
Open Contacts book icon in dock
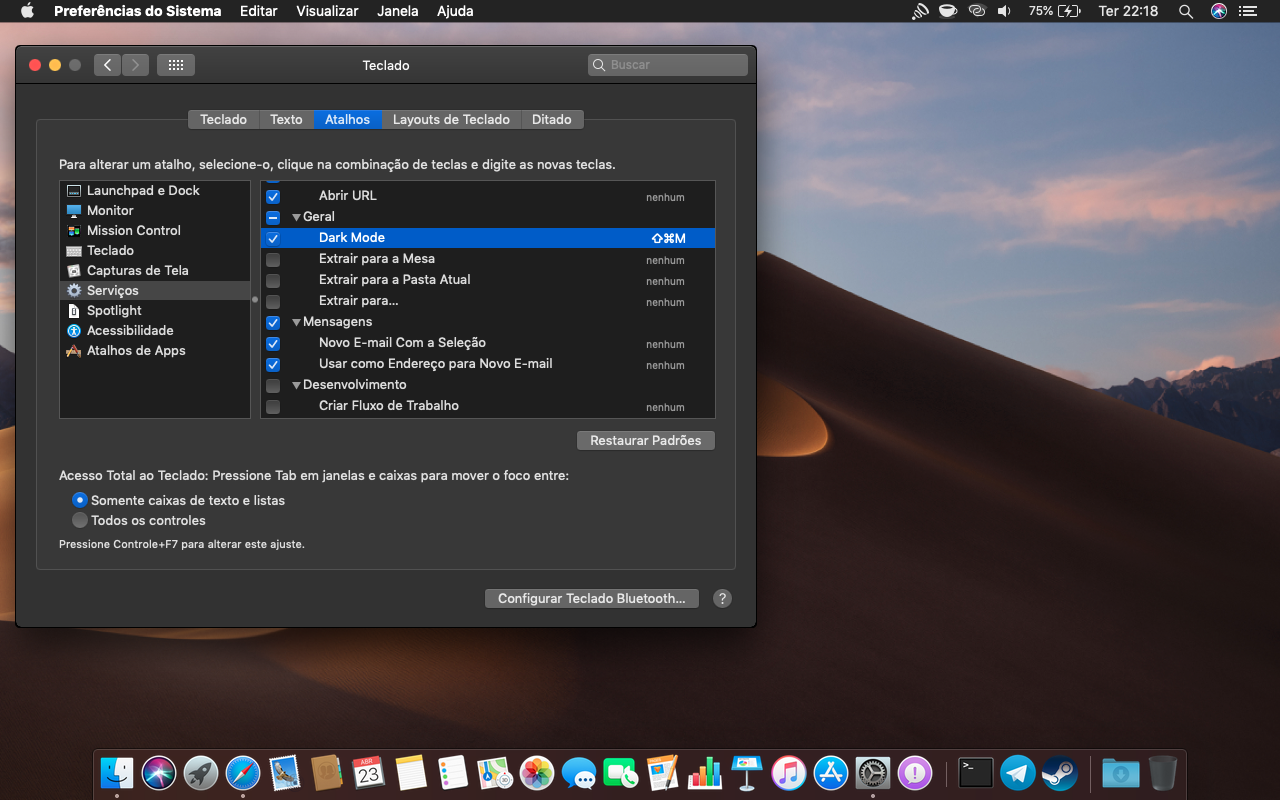tap(327, 772)
